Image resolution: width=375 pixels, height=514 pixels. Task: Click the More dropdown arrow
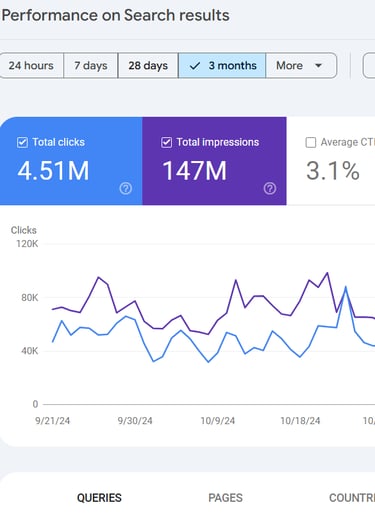coord(318,65)
